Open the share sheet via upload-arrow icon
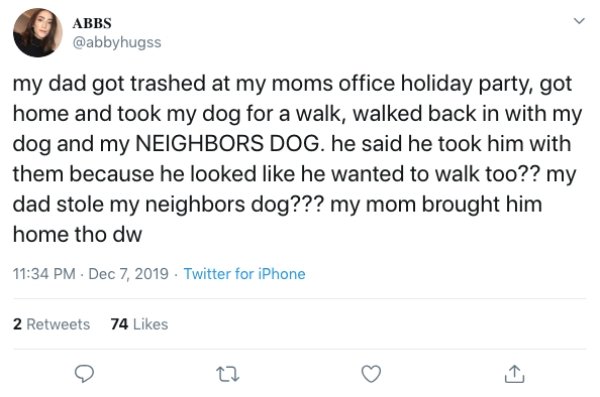This screenshot has width=600, height=397. (x=514, y=374)
